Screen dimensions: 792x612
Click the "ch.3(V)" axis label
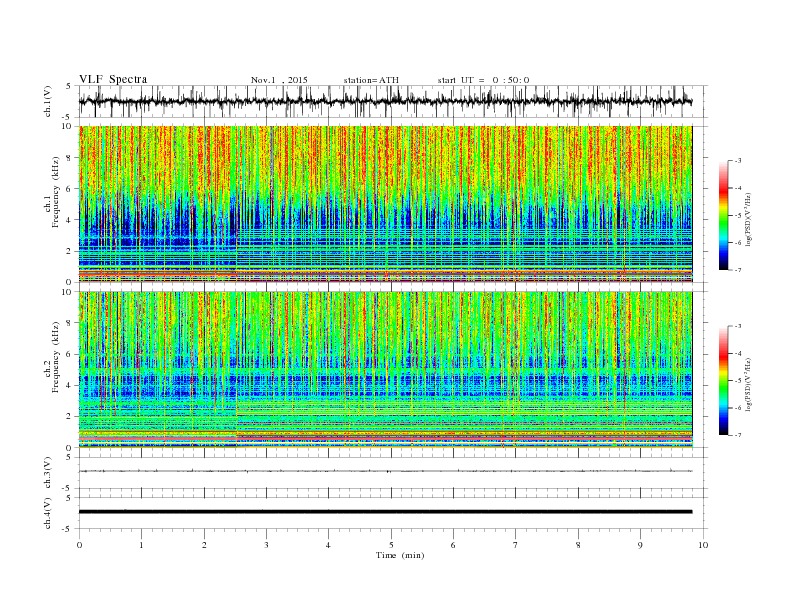[x=48, y=473]
